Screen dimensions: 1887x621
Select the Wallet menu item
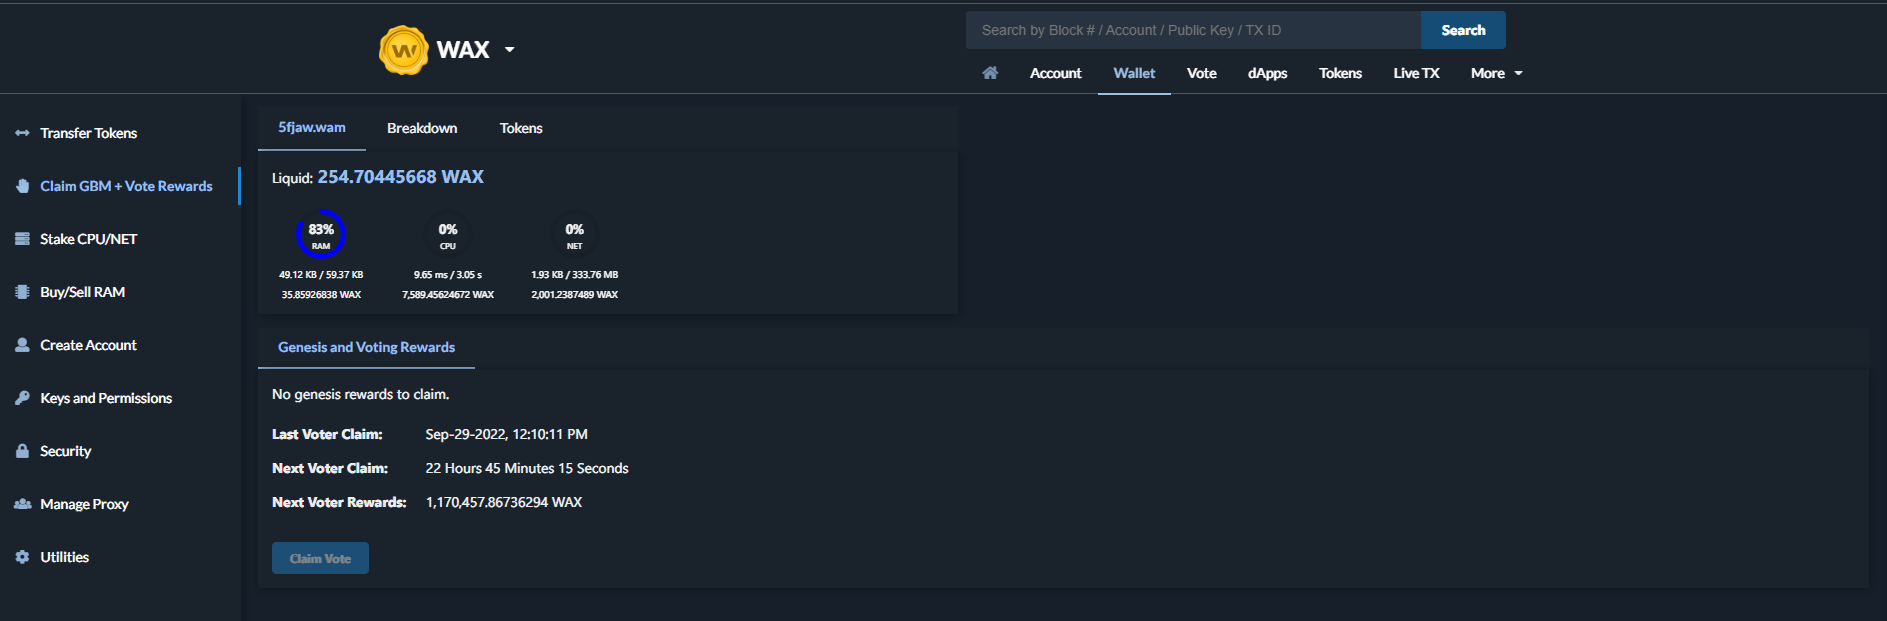pos(1134,73)
